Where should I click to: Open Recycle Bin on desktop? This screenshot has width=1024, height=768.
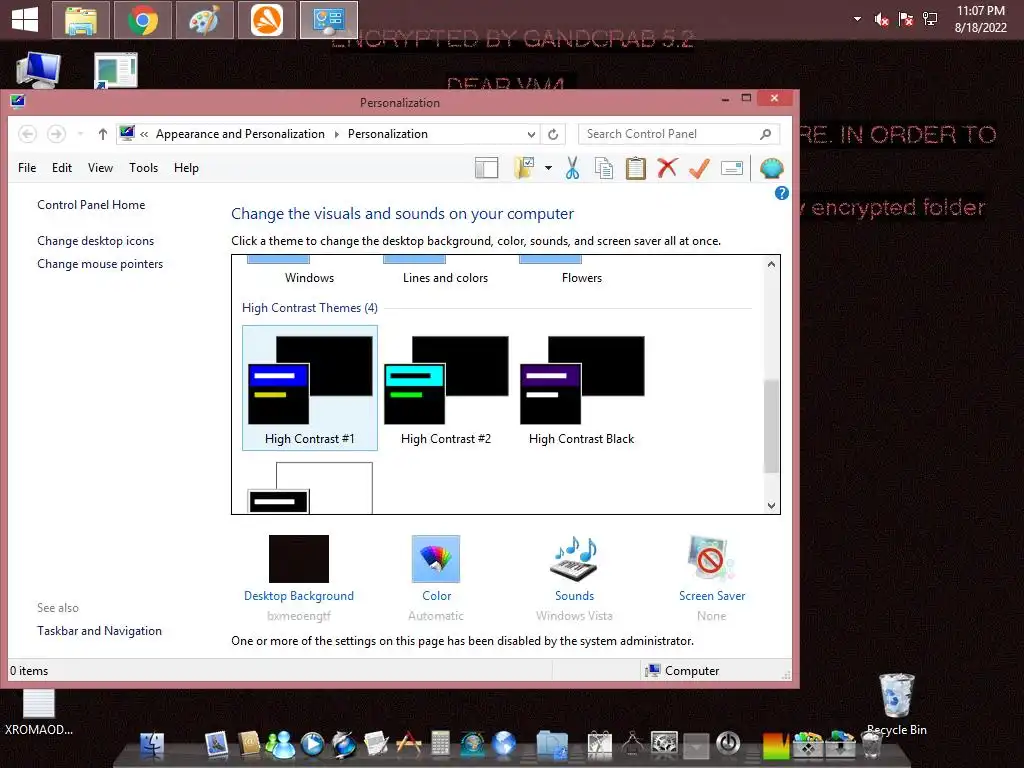(x=897, y=705)
